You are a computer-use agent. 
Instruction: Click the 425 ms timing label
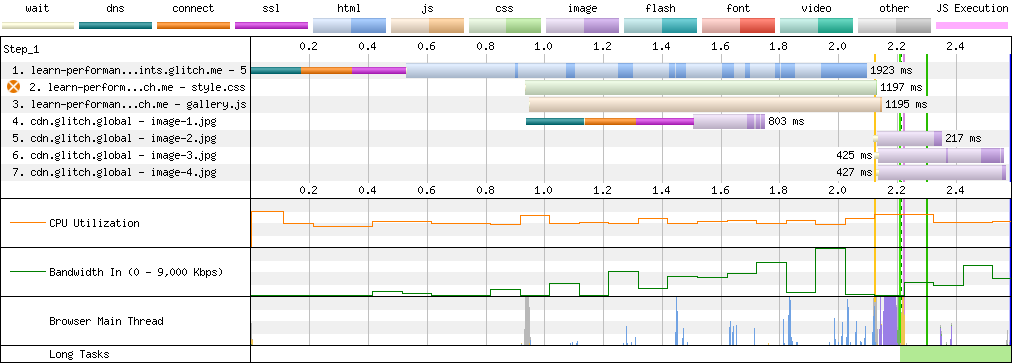click(854, 155)
